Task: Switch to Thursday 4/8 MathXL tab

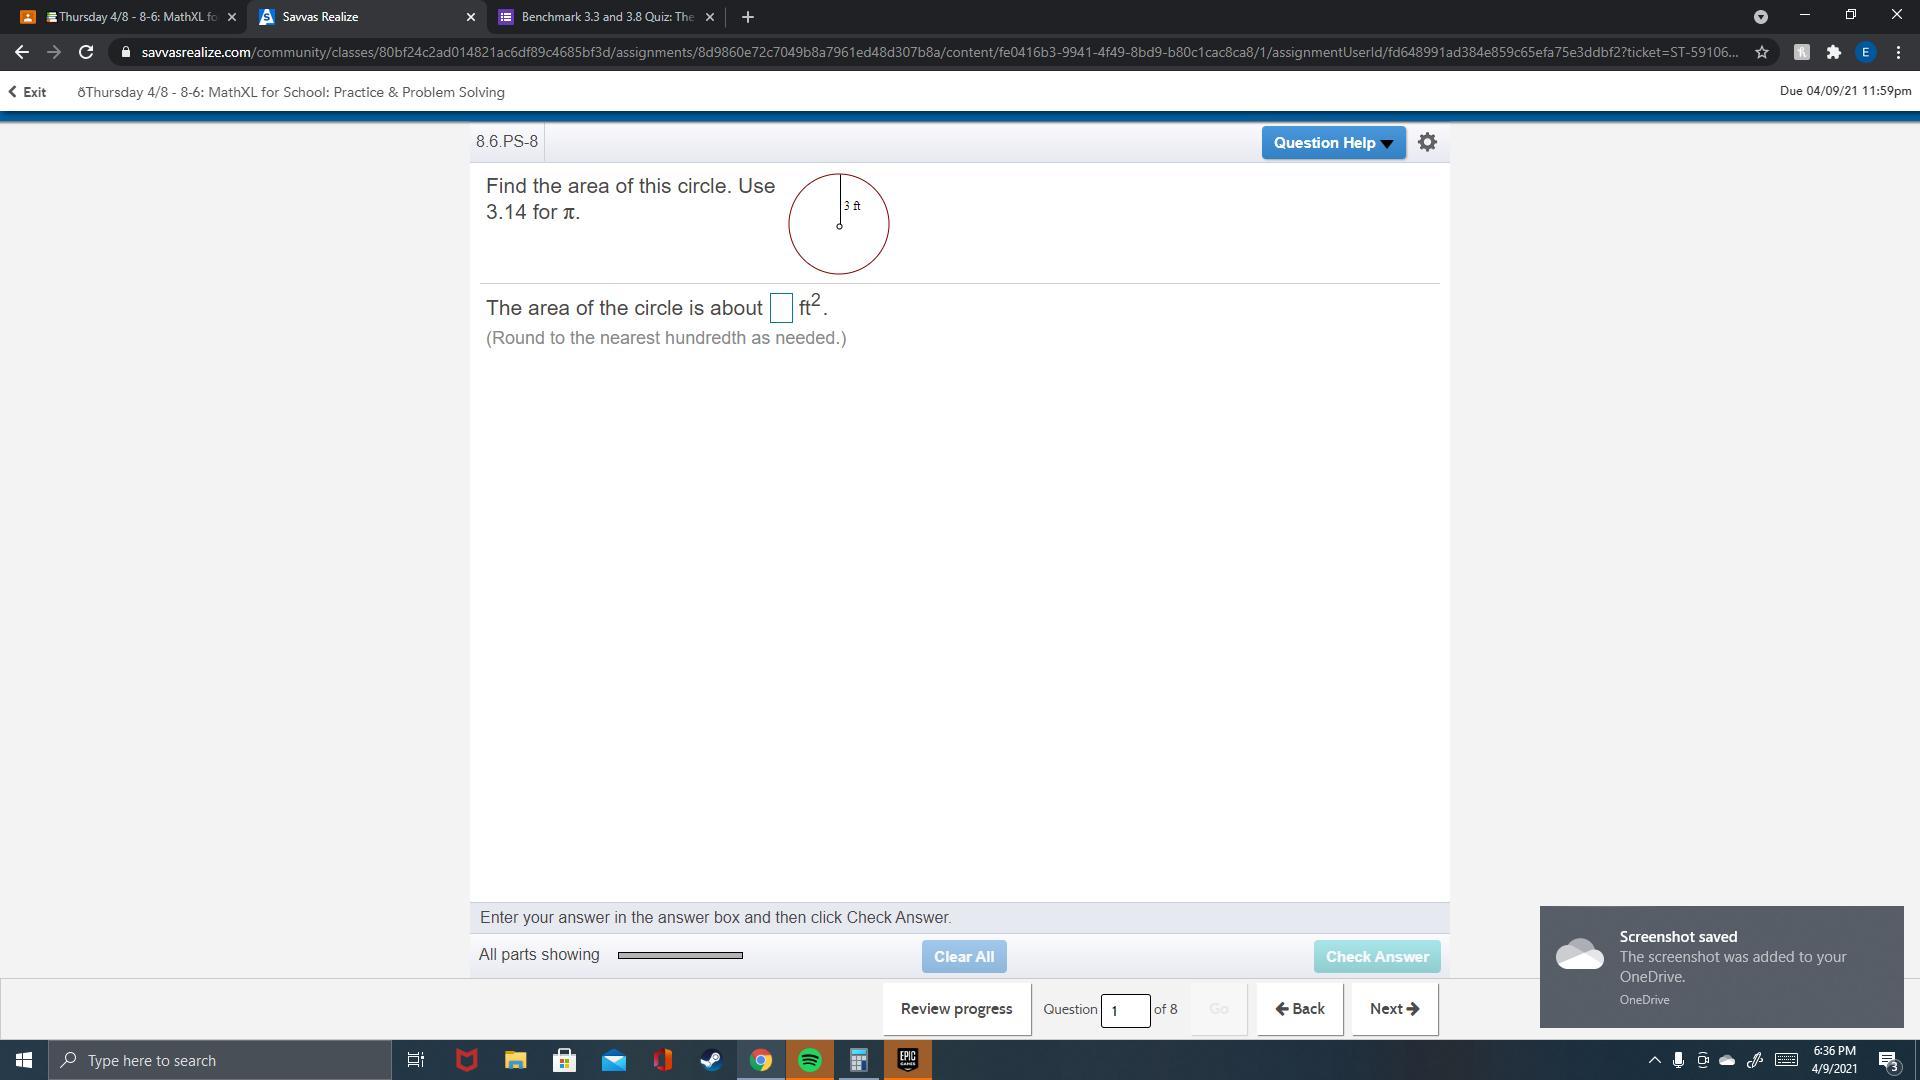Action: click(135, 17)
